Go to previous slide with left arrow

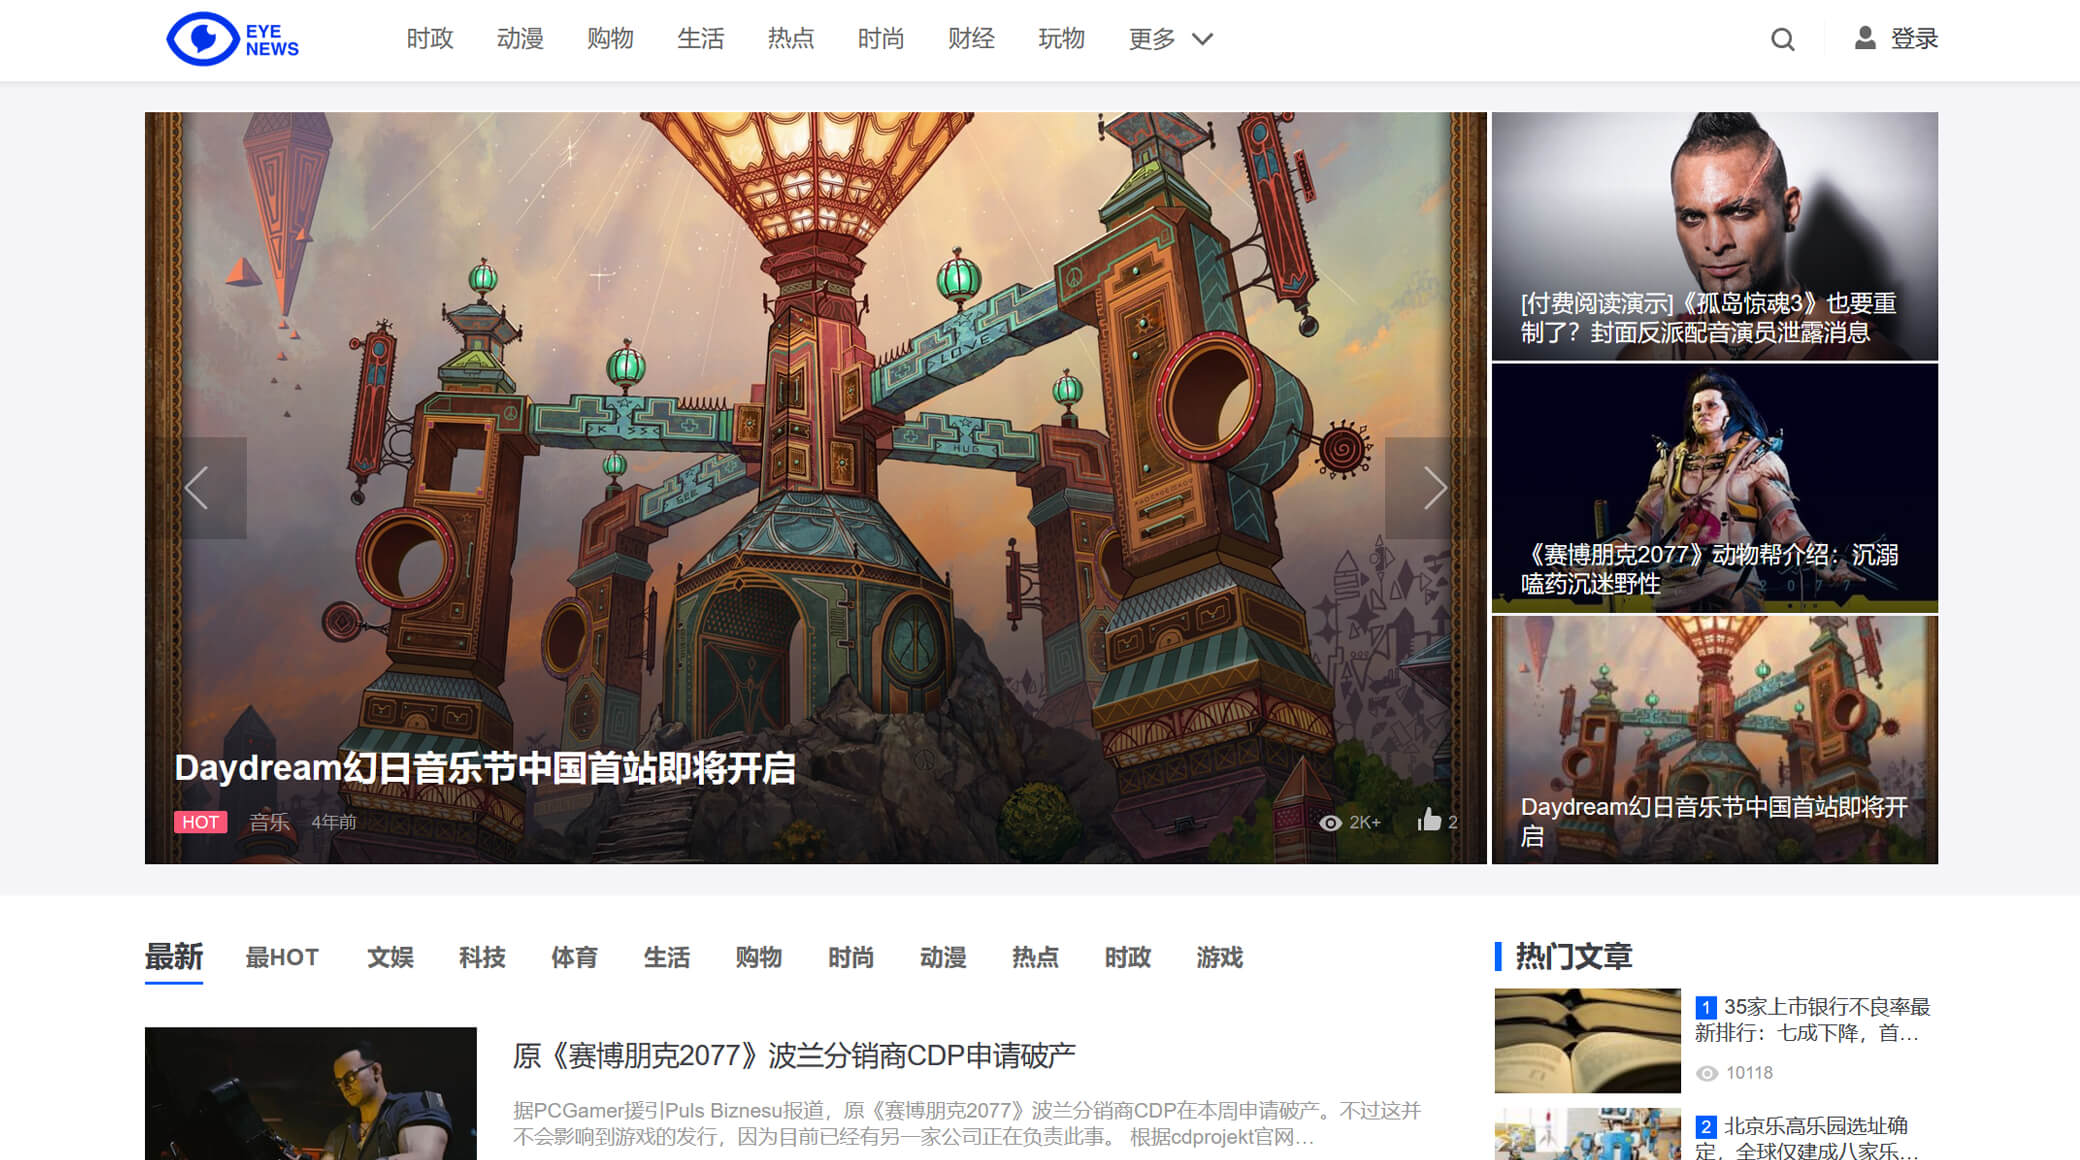pos(197,488)
